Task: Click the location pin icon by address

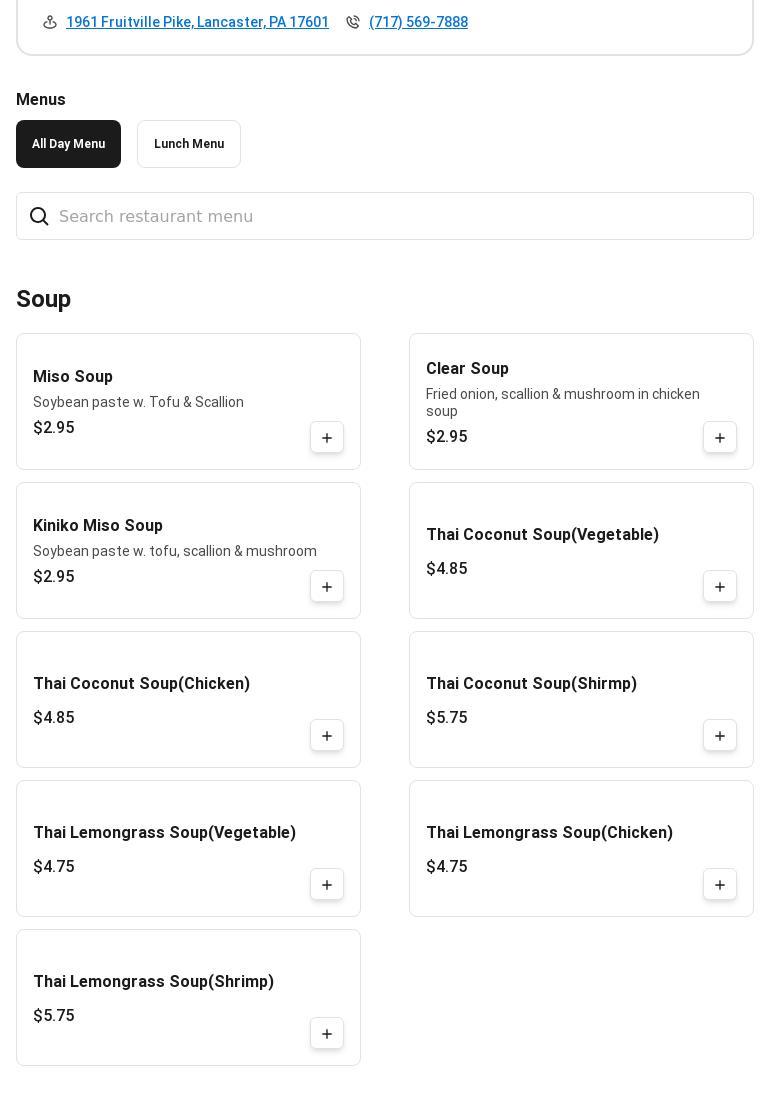Action: click(x=50, y=22)
